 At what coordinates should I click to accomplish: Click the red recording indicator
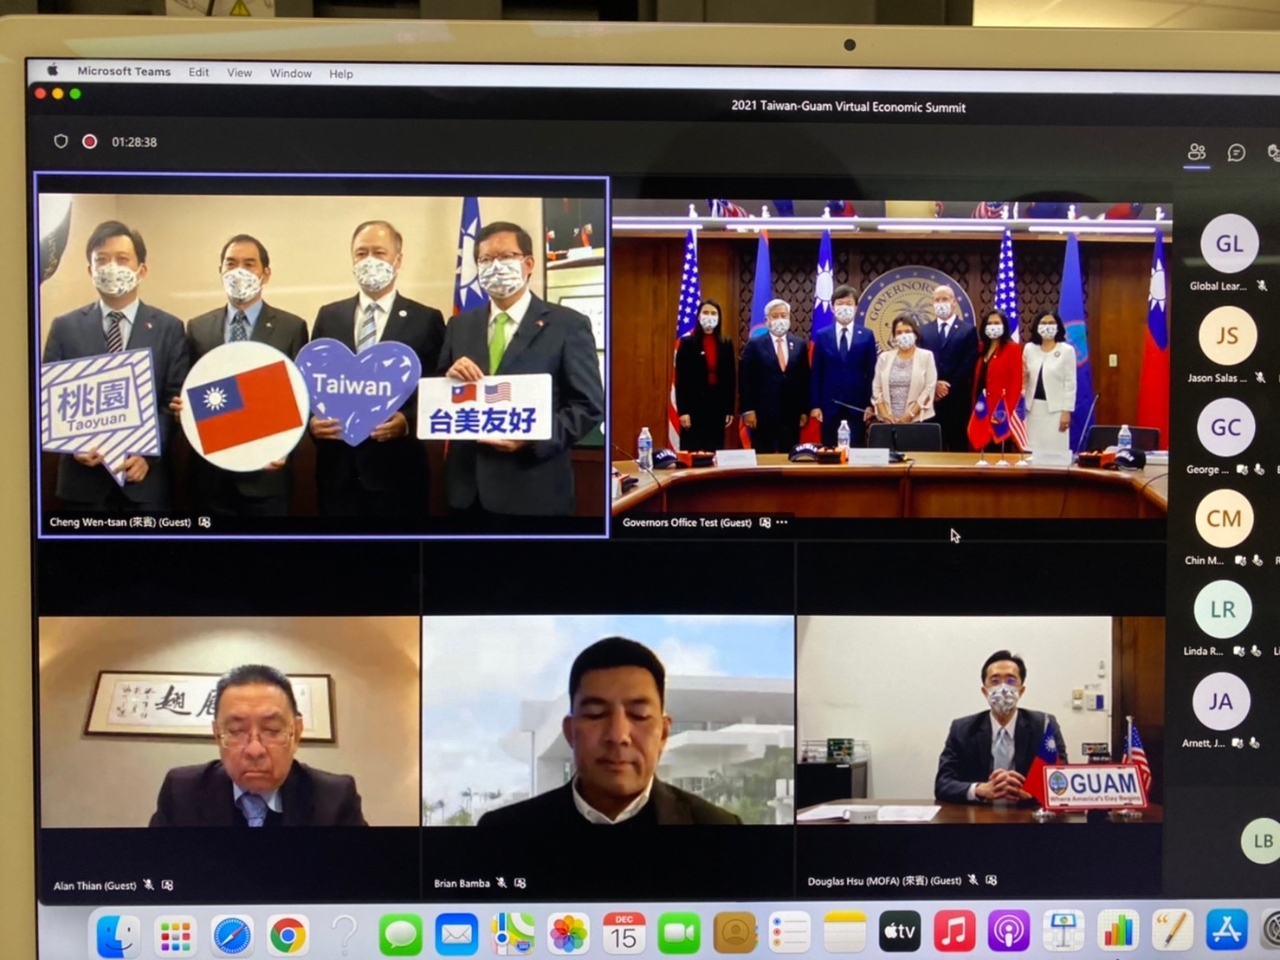90,142
